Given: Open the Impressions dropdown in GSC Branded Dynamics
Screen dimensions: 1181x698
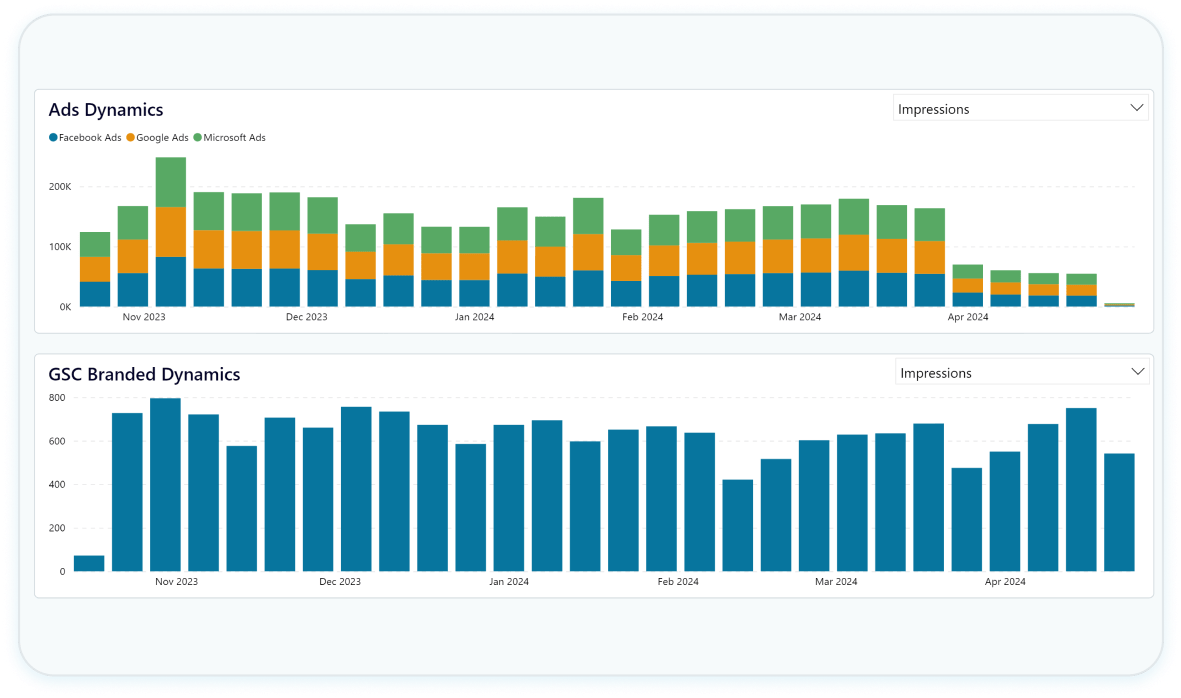Looking at the screenshot, I should coord(1020,371).
